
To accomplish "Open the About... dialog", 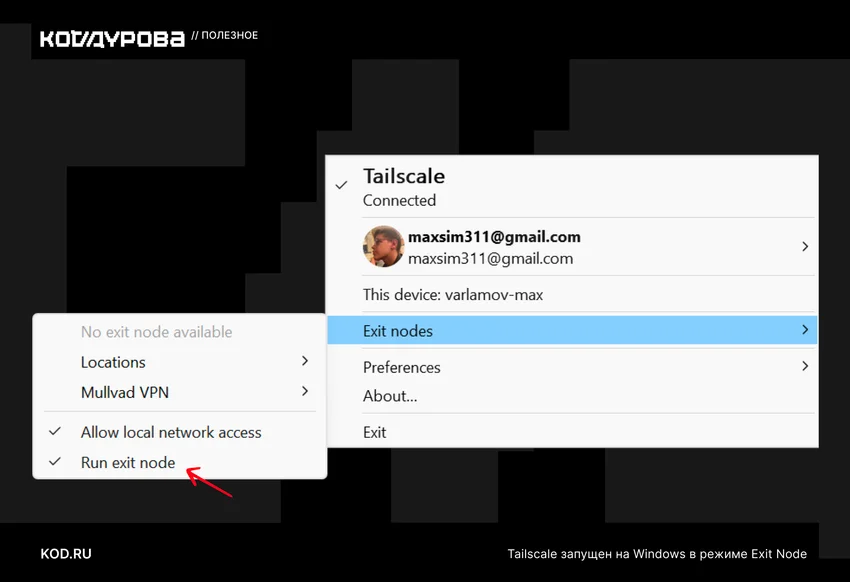I will pyautogui.click(x=572, y=396).
